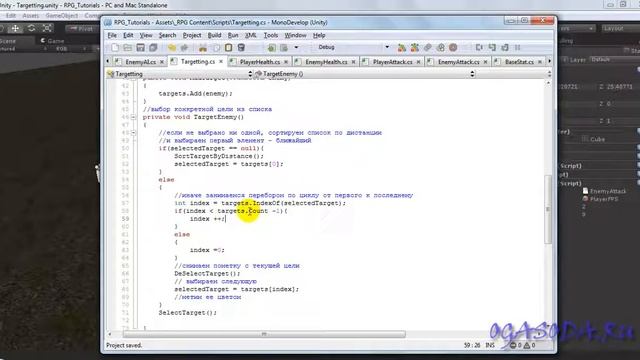Open the Search menu
This screenshot has width=640, height=360.
point(167,36)
